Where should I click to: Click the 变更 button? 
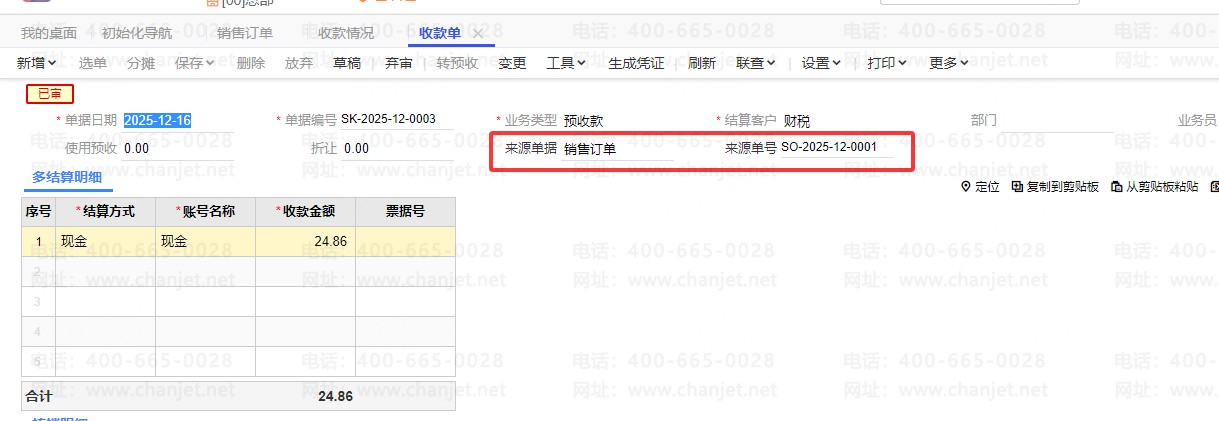pyautogui.click(x=512, y=63)
